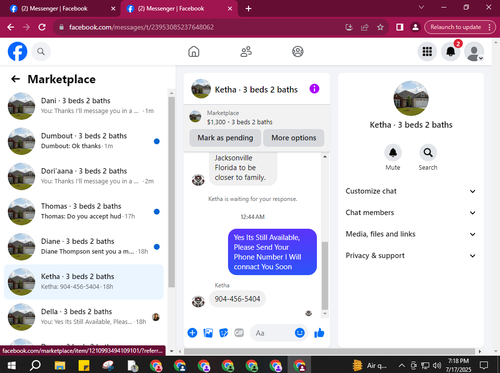The image size is (500, 373).
Task: Click the volume icon in system tray
Action: (437, 365)
